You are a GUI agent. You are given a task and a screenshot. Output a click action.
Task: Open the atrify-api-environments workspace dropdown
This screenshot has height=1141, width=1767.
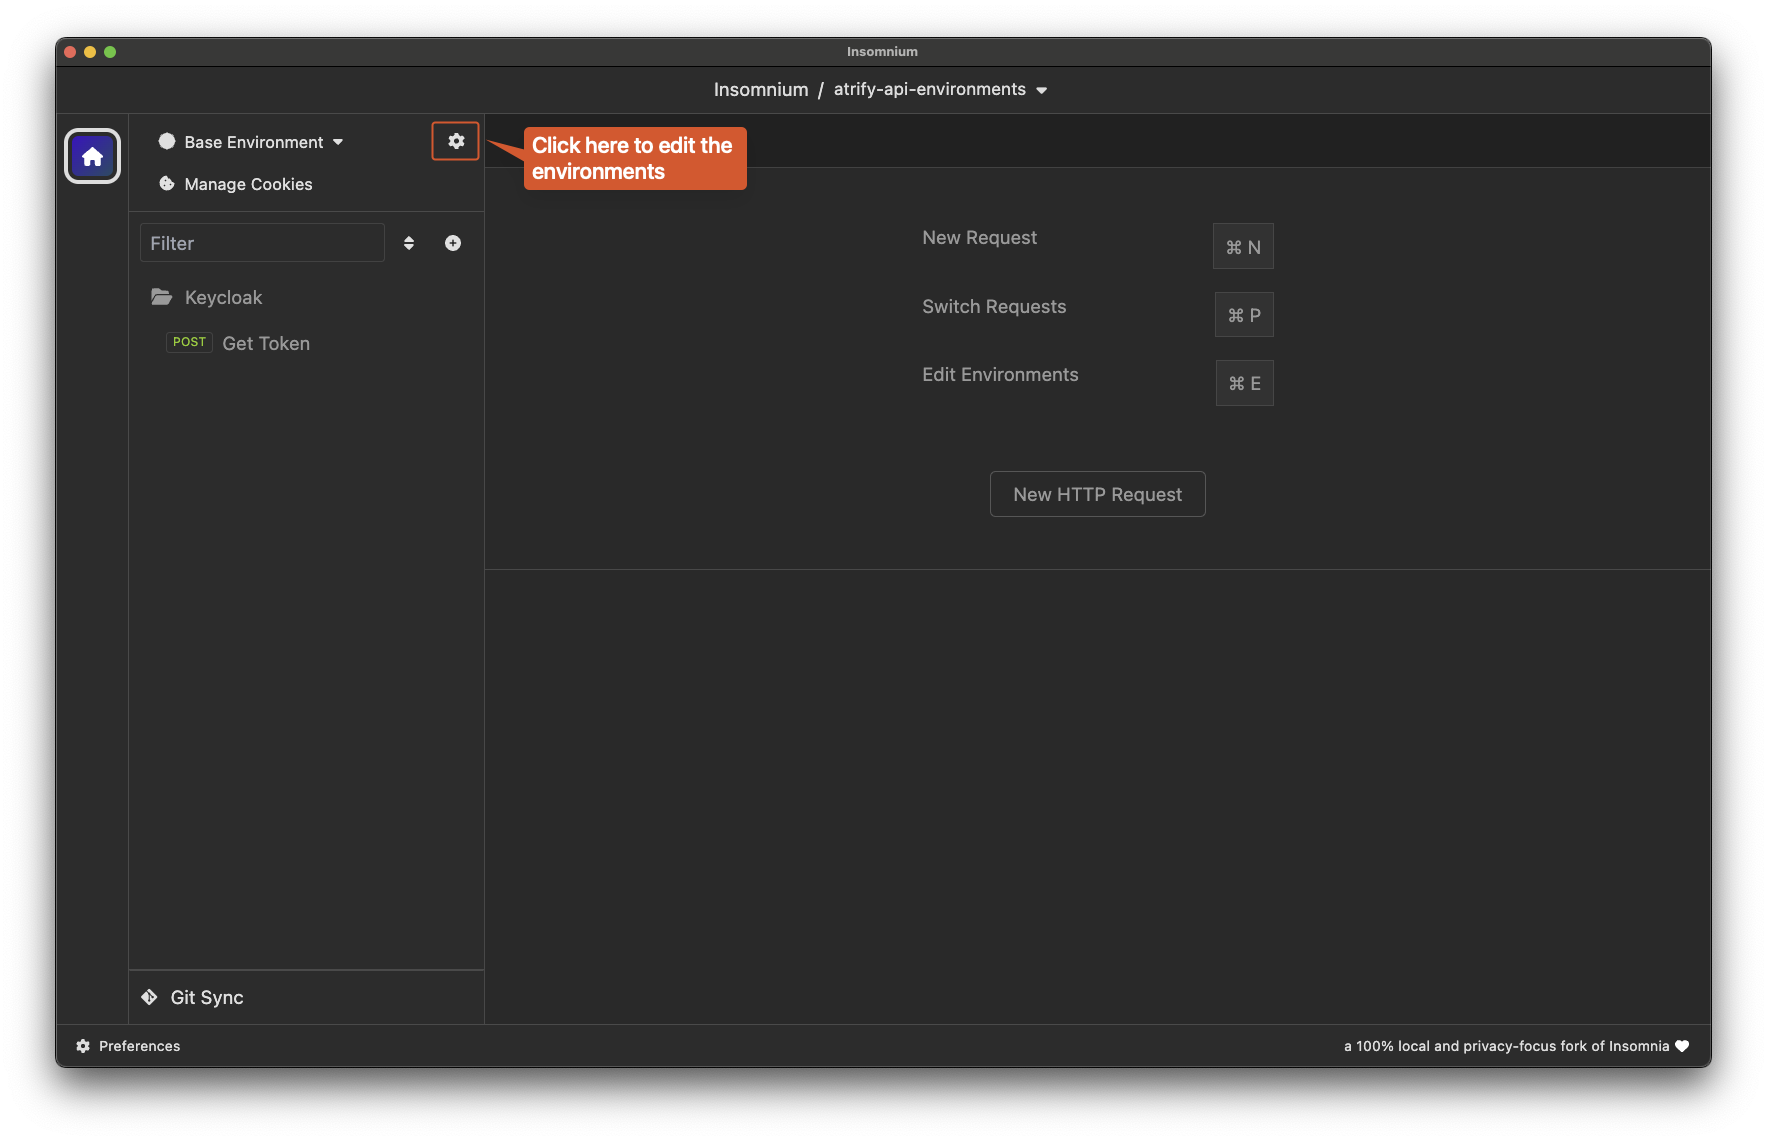click(940, 90)
